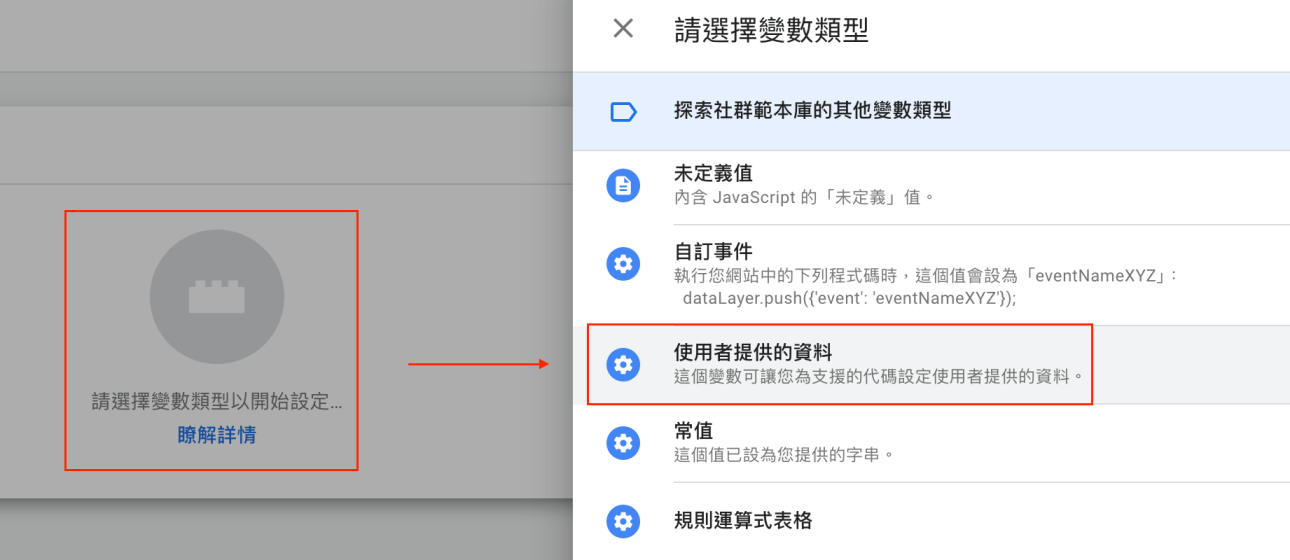Click the gear icon for 規則運算式表格
This screenshot has width=1290, height=560.
click(623, 521)
